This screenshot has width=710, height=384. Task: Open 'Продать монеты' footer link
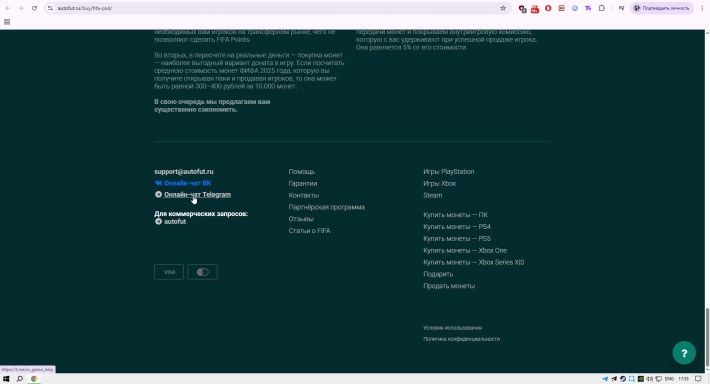pyautogui.click(x=449, y=286)
